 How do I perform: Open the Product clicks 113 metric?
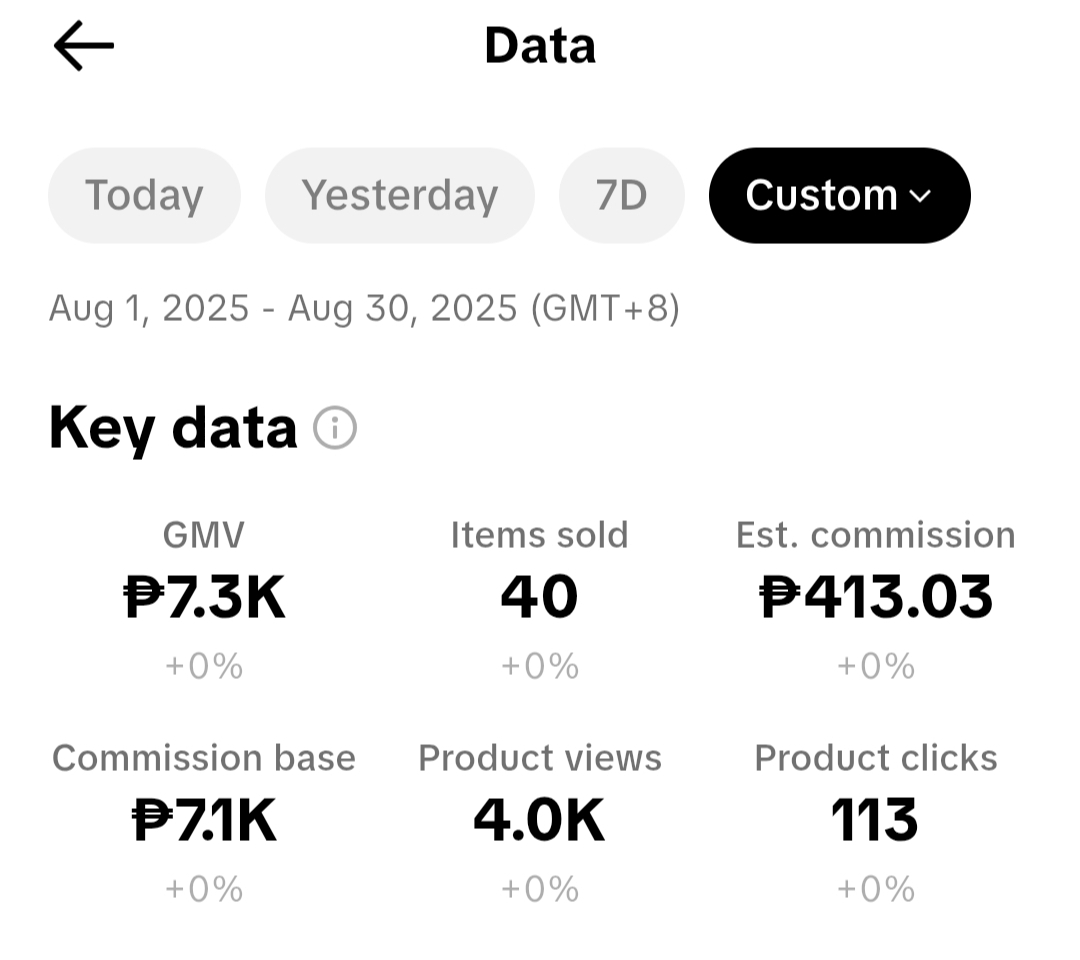pos(875,822)
